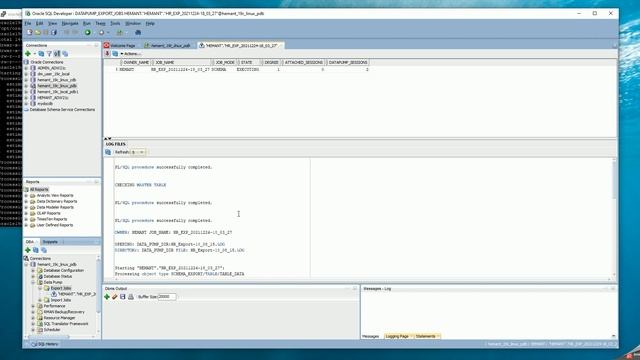Click the red Freeze/pin icon in export job tab
The width and height of the screenshot is (640, 360).
click(x=107, y=53)
